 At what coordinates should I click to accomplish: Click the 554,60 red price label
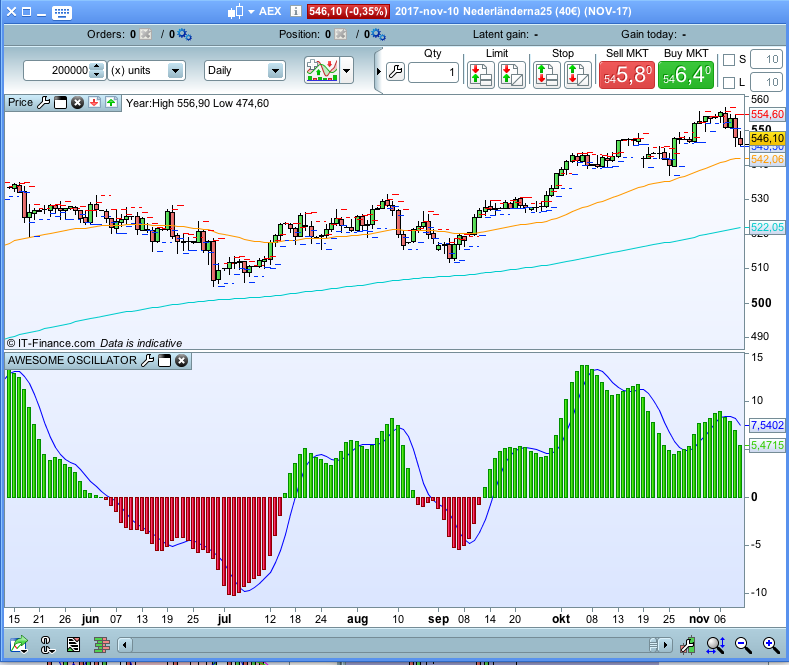767,114
